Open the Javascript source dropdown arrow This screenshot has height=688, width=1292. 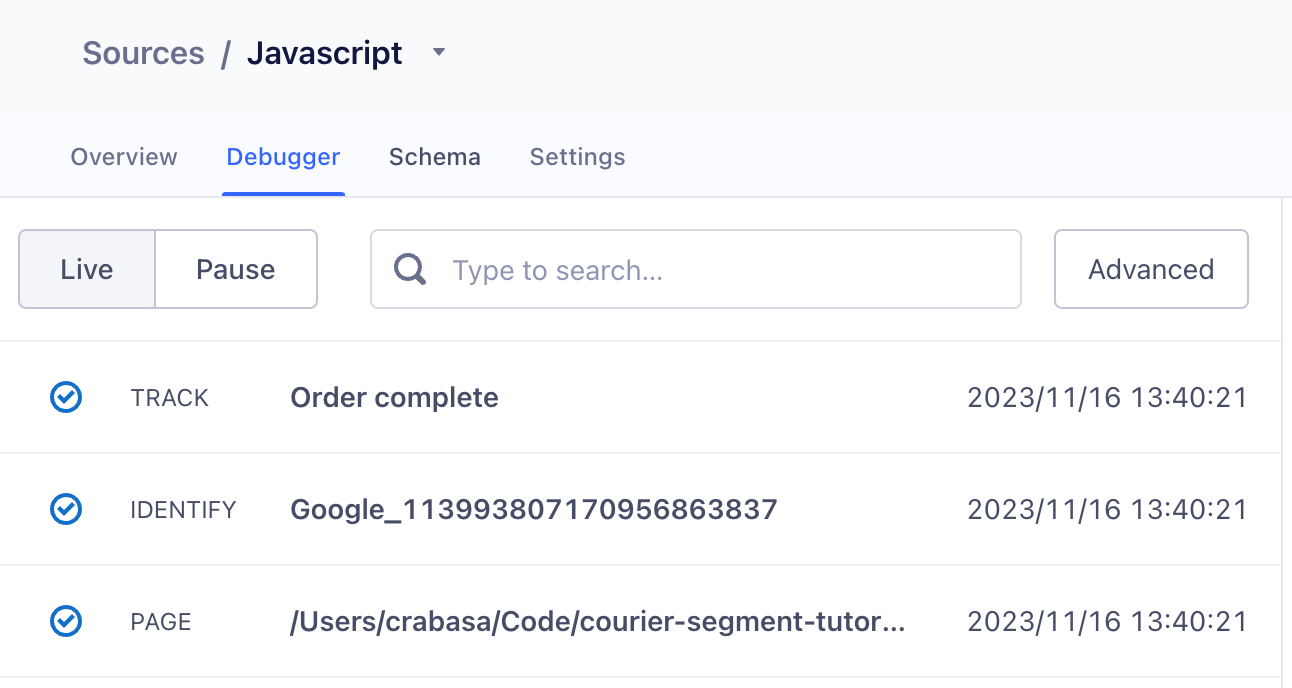438,53
